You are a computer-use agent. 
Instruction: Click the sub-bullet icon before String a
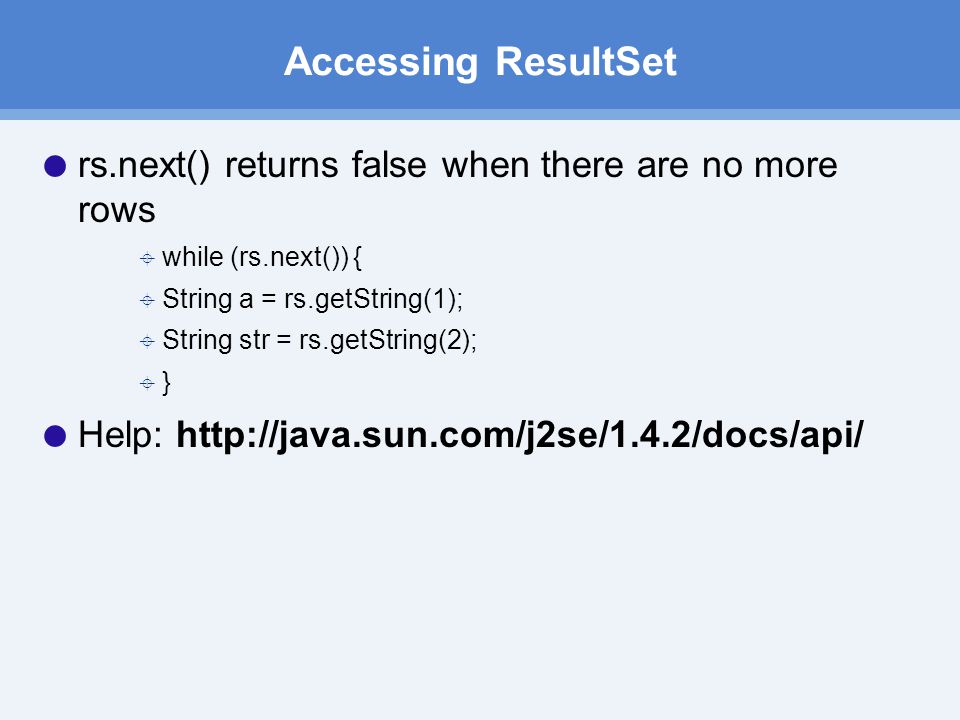pyautogui.click(x=147, y=300)
